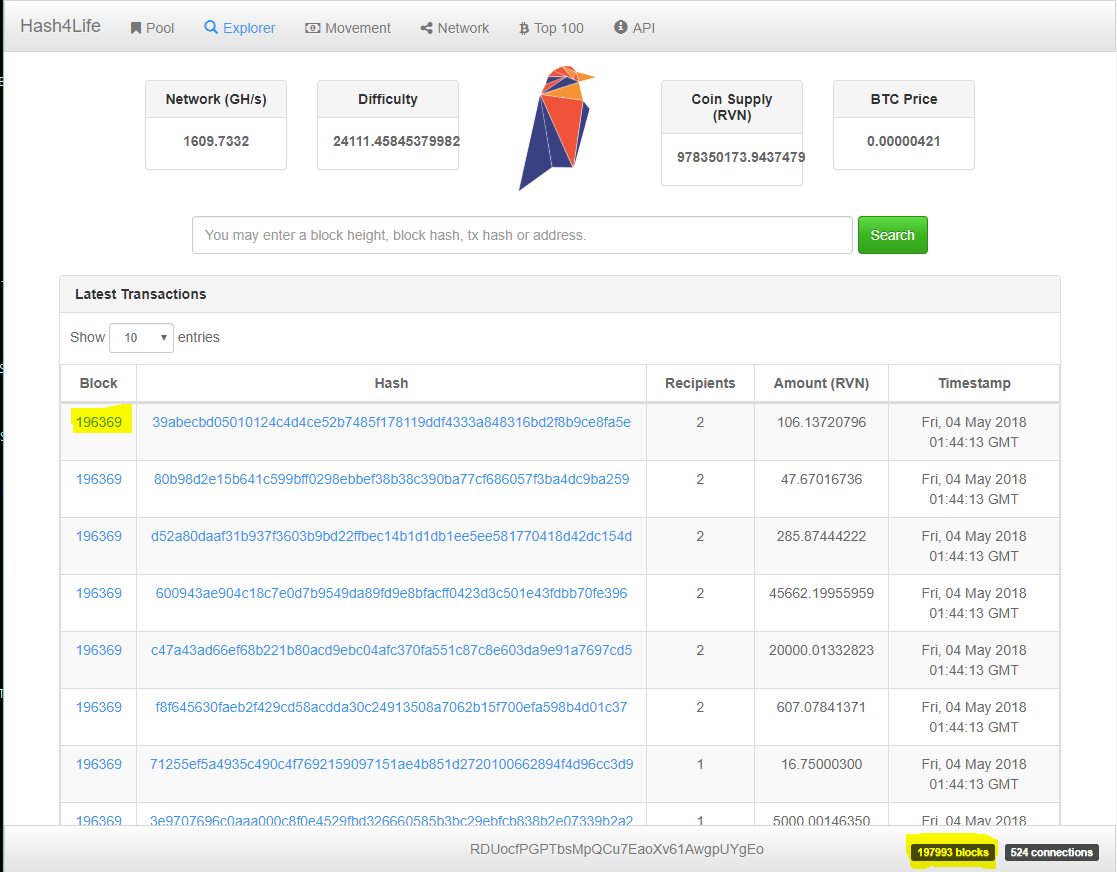Screen dimensions: 1117x872
Task: Switch to the Network page
Action: pos(454,28)
